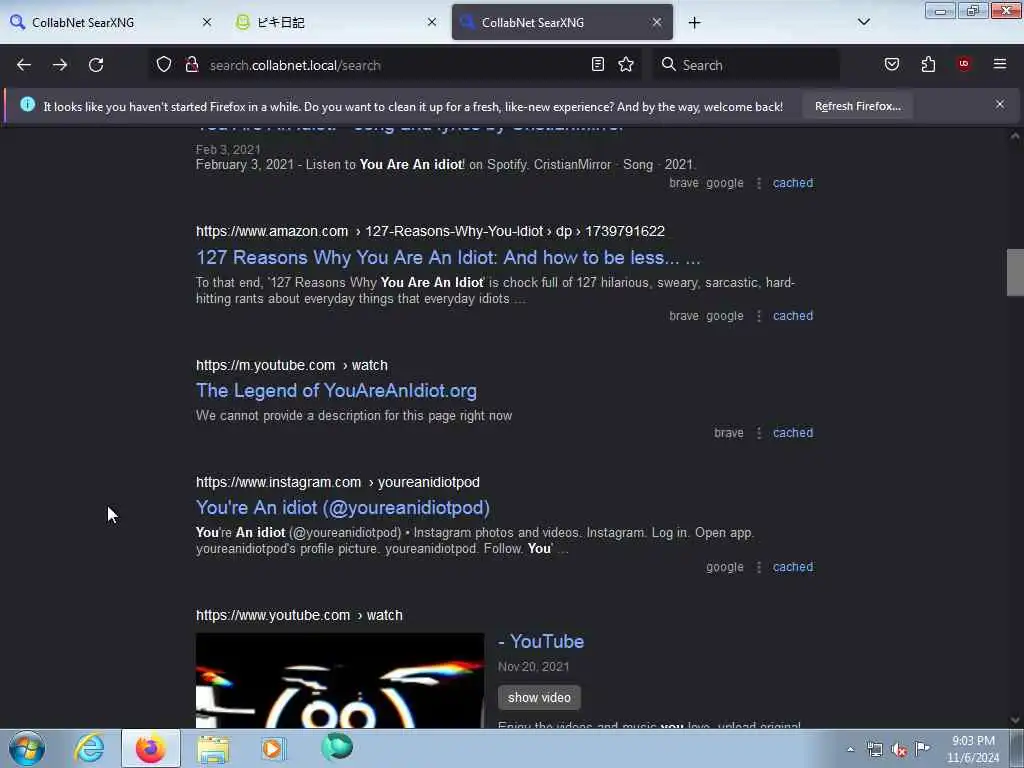1024x768 pixels.
Task: Click the amazon.com result URL text
Action: click(430, 231)
